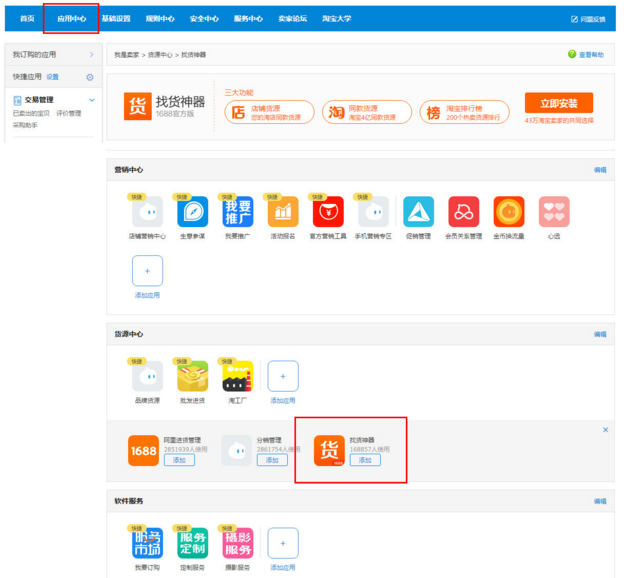
Task: Open the 促销管理 triangle icon
Action: tap(419, 212)
